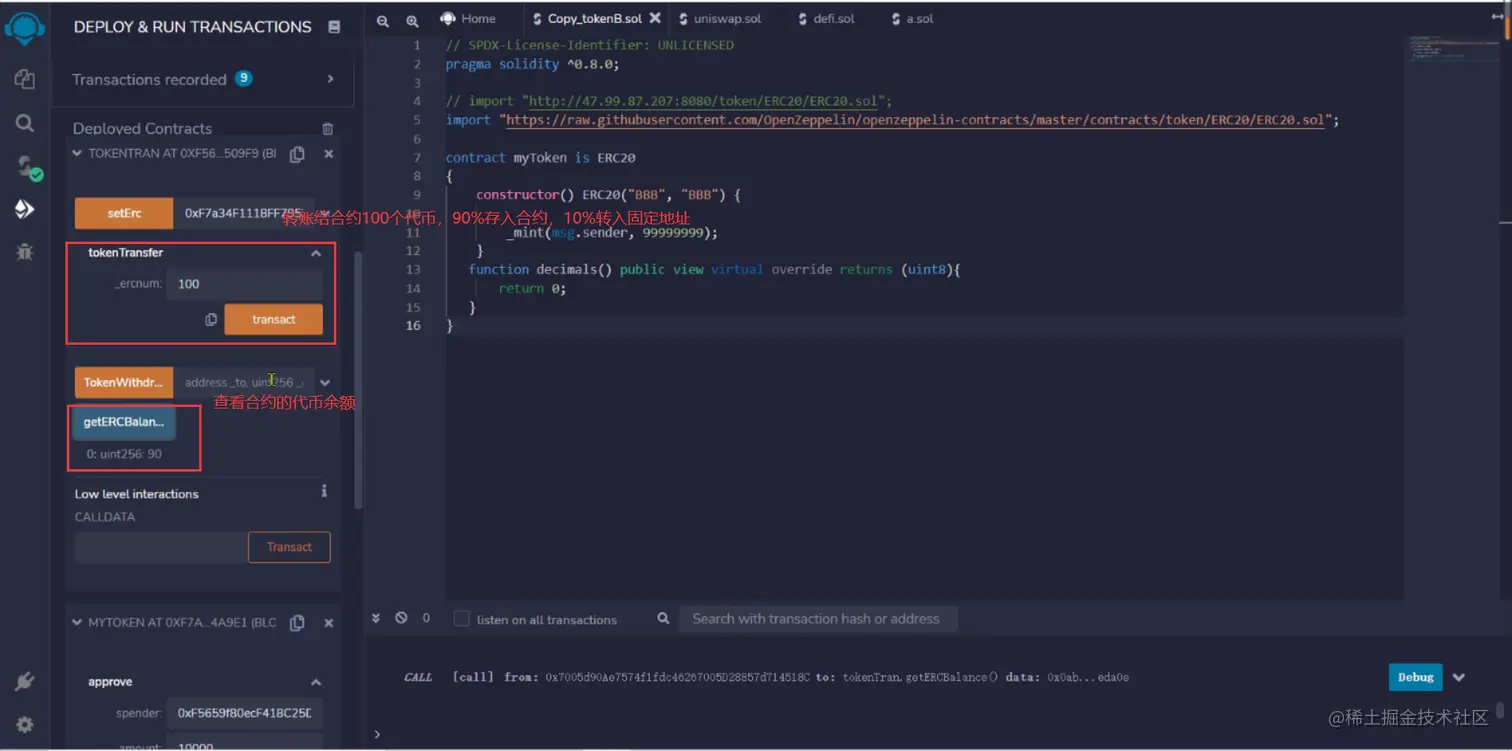Click the '_mint(msg.sender, 99999999);' code line
This screenshot has width=1512, height=751.
coord(612,232)
